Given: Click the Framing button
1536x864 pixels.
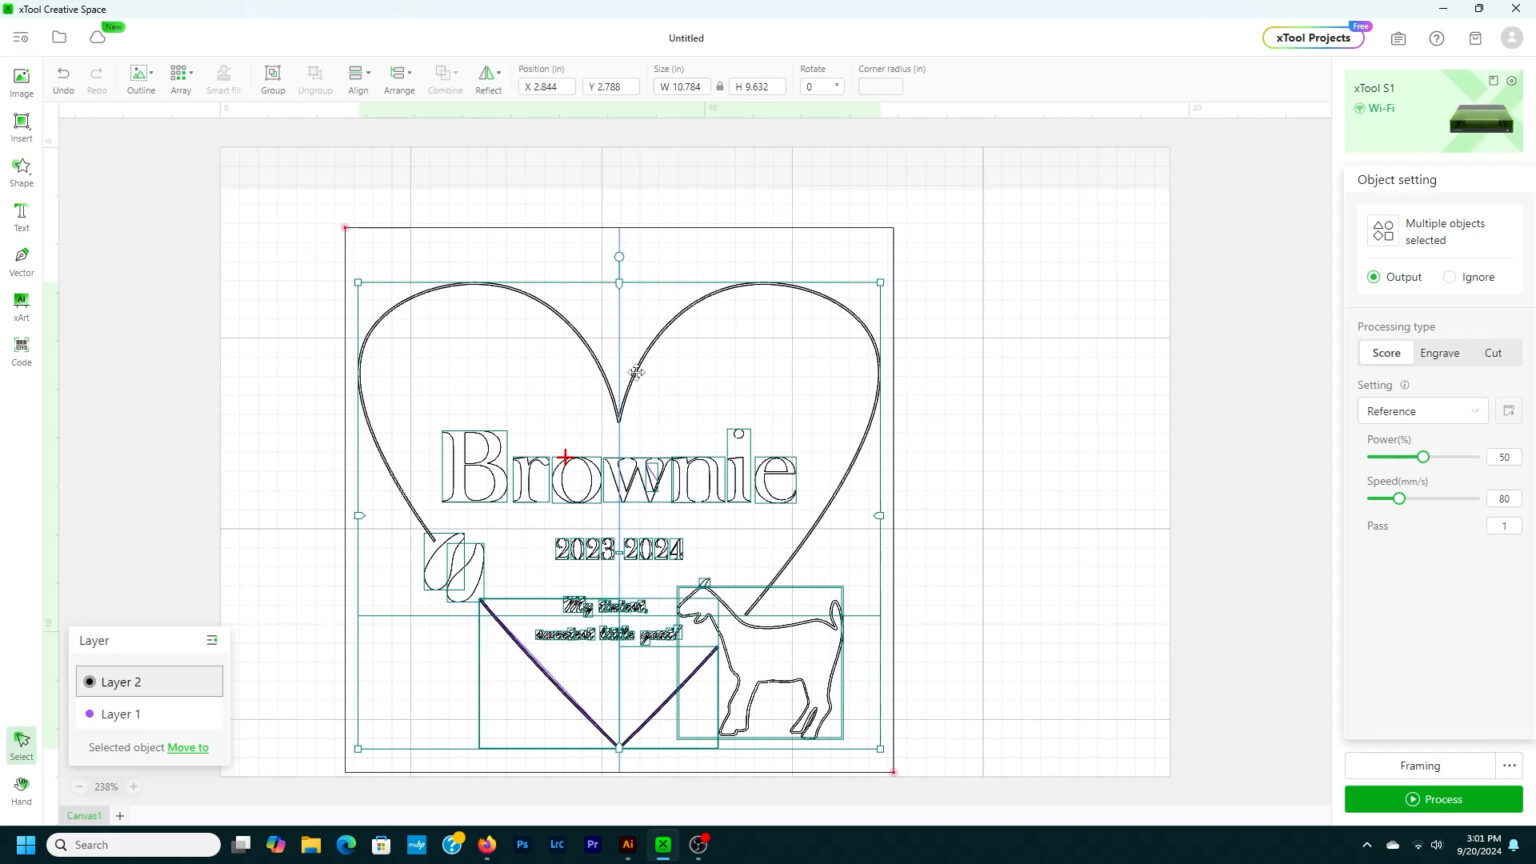Looking at the screenshot, I should 1420,766.
